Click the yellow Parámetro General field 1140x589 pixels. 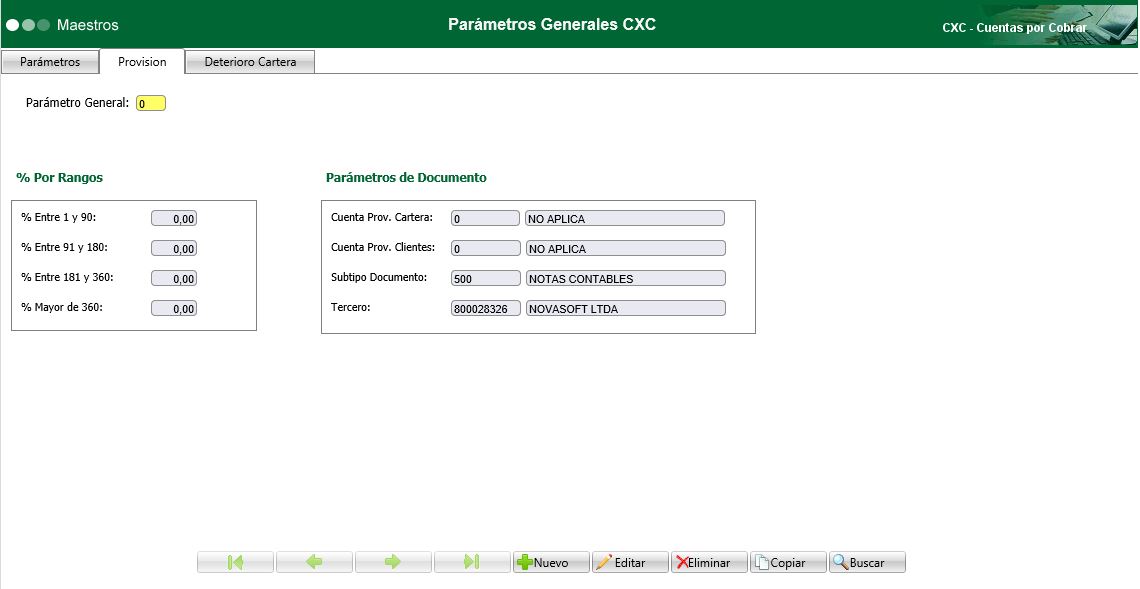(x=150, y=101)
